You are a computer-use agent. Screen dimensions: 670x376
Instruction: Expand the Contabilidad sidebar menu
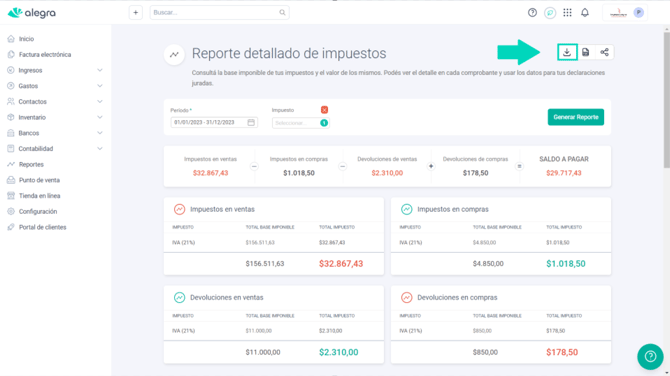55,149
